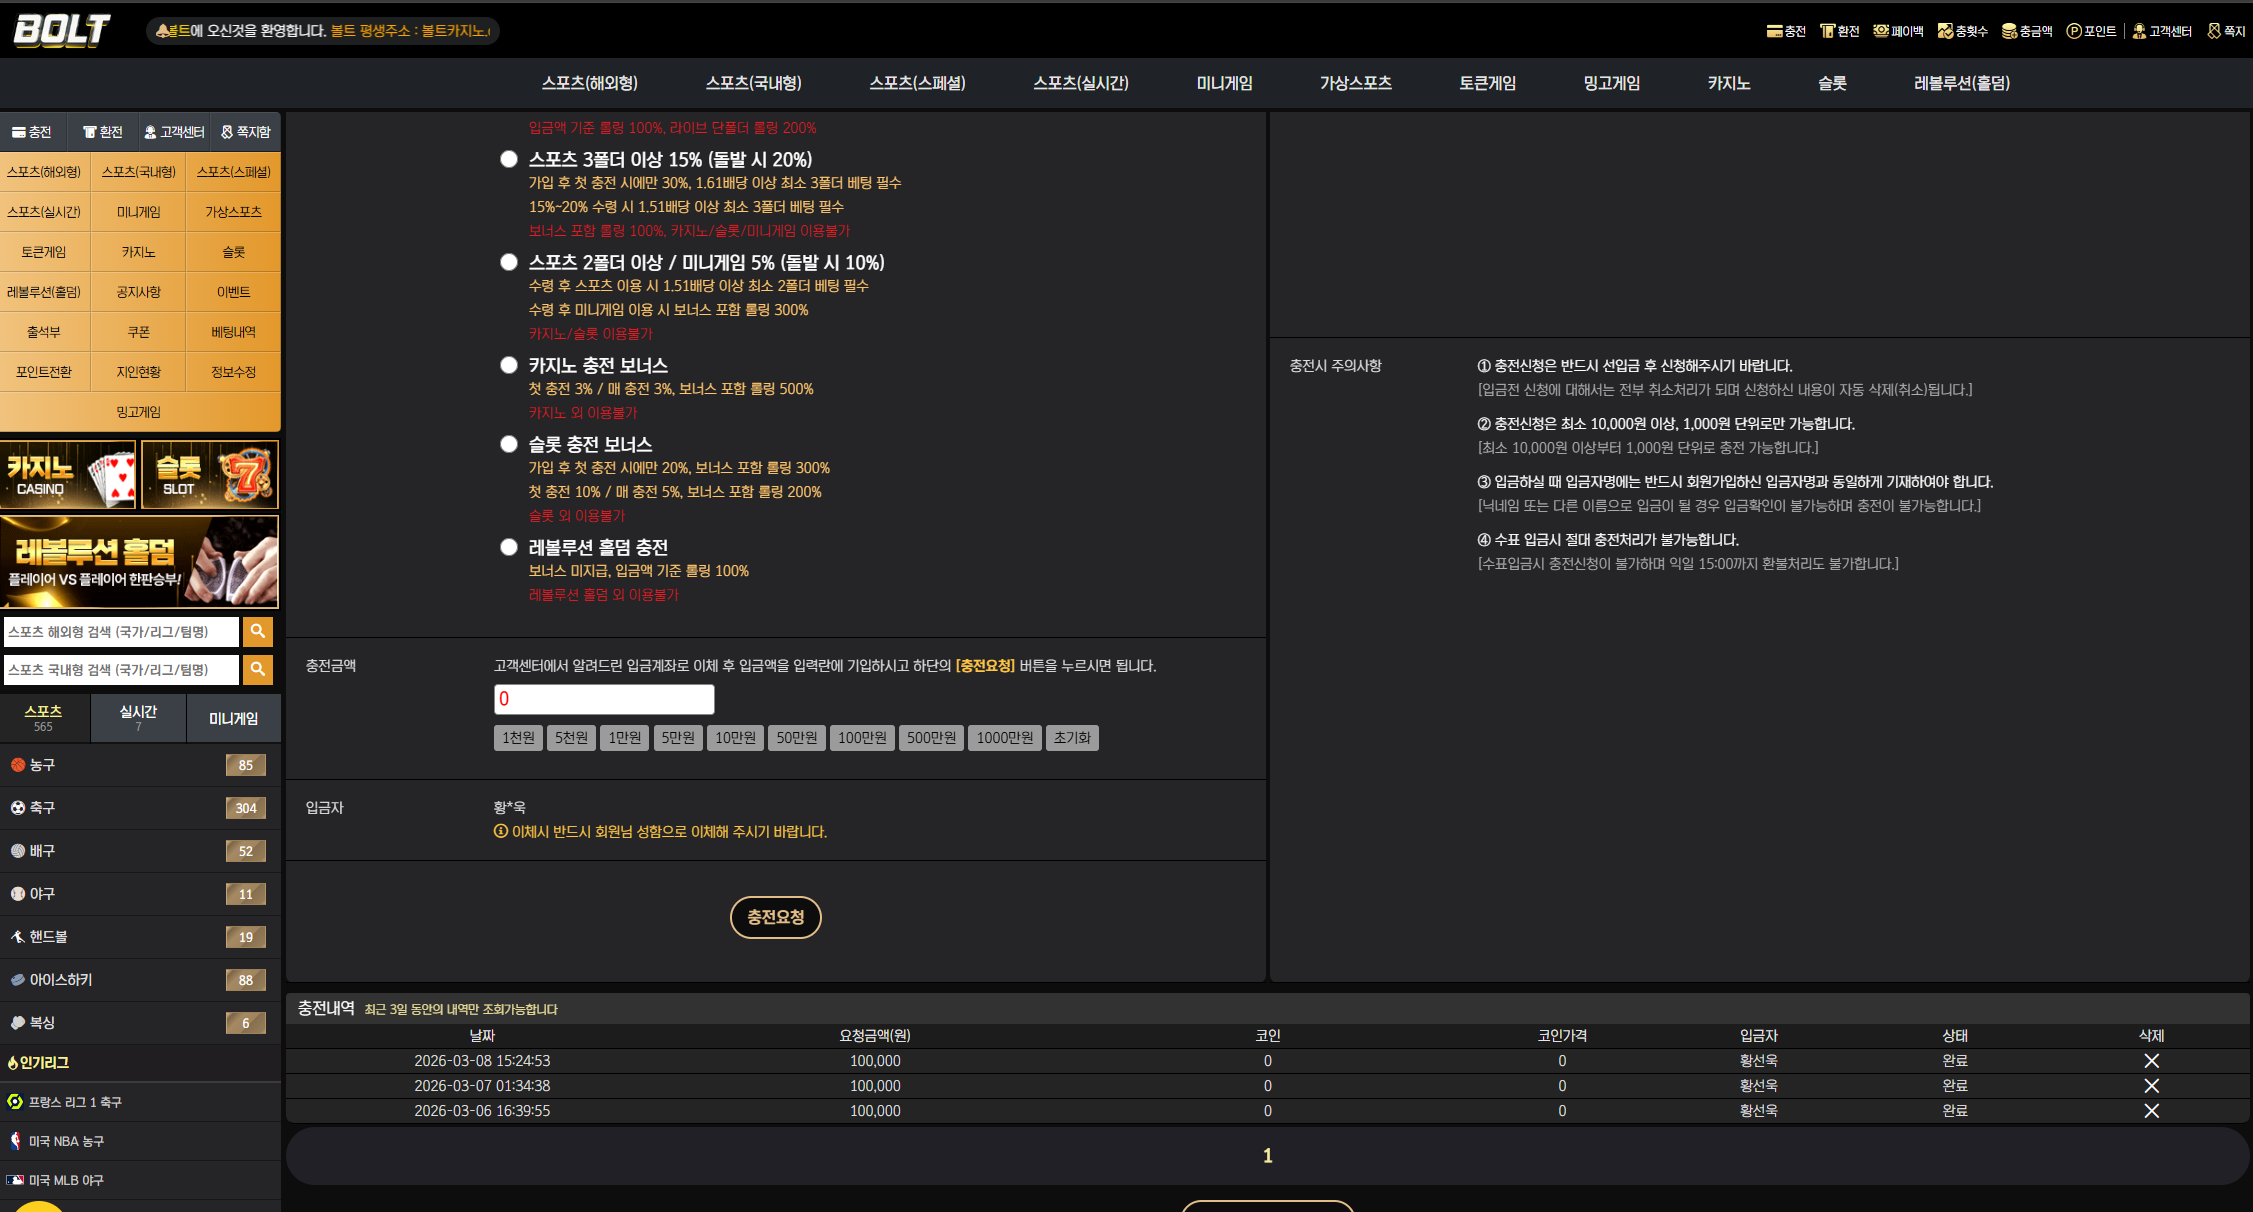Click the search icon for 해외형 sports search
The height and width of the screenshot is (1212, 2253).
pyautogui.click(x=258, y=631)
